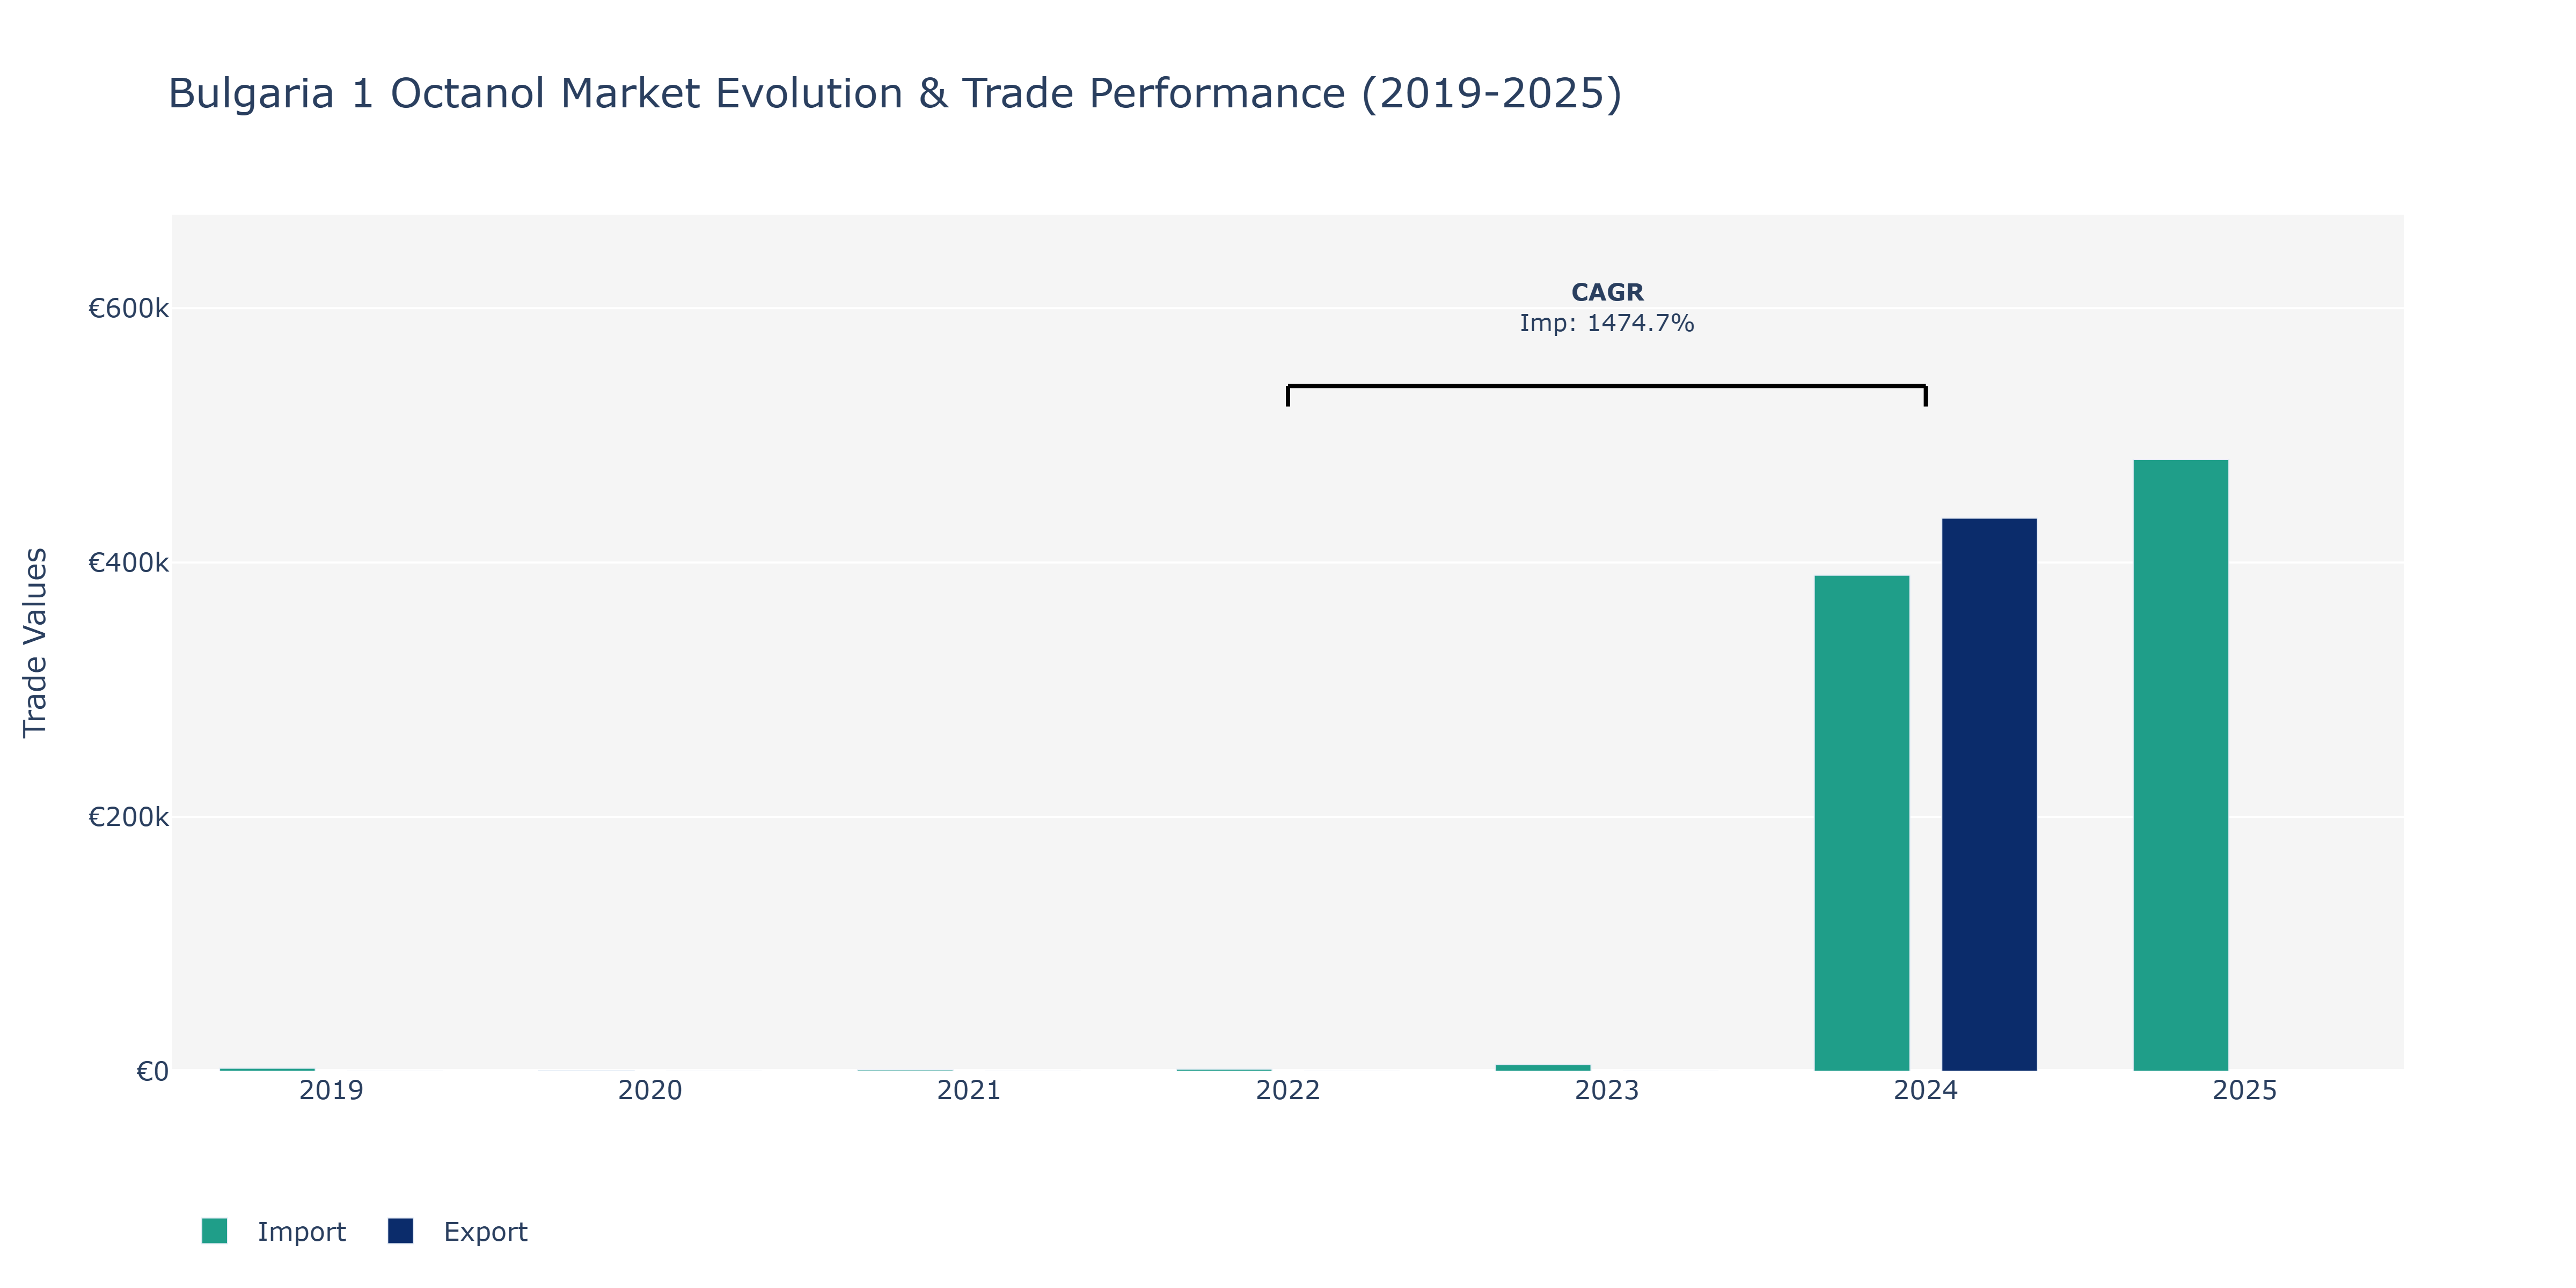
Task: Click the 2020 x-axis label
Action: (650, 1090)
